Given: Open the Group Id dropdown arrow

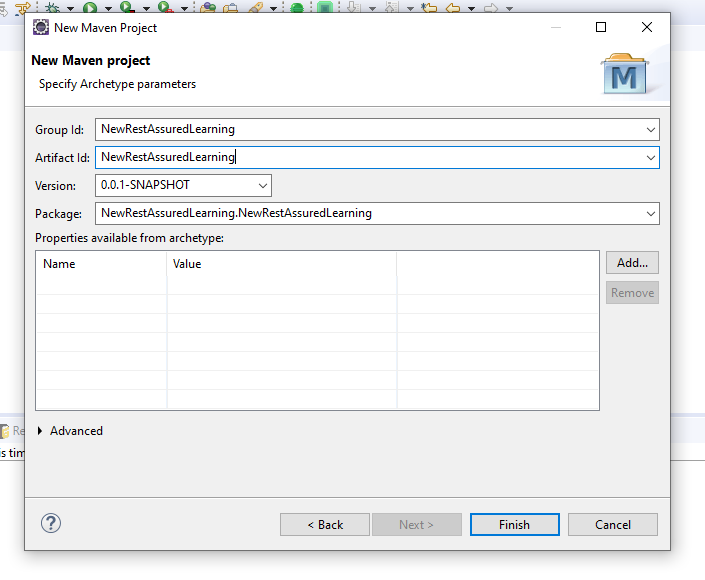Looking at the screenshot, I should tap(651, 130).
